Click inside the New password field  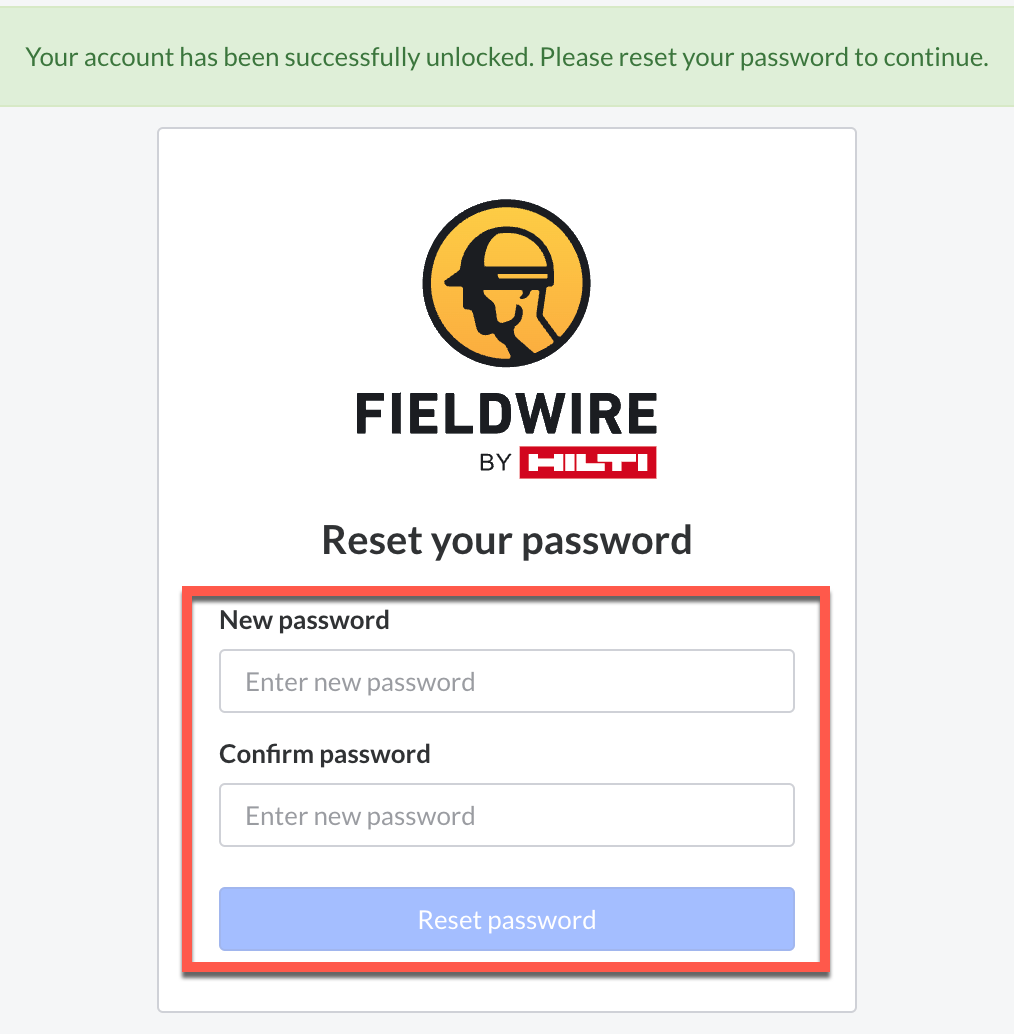pos(506,681)
